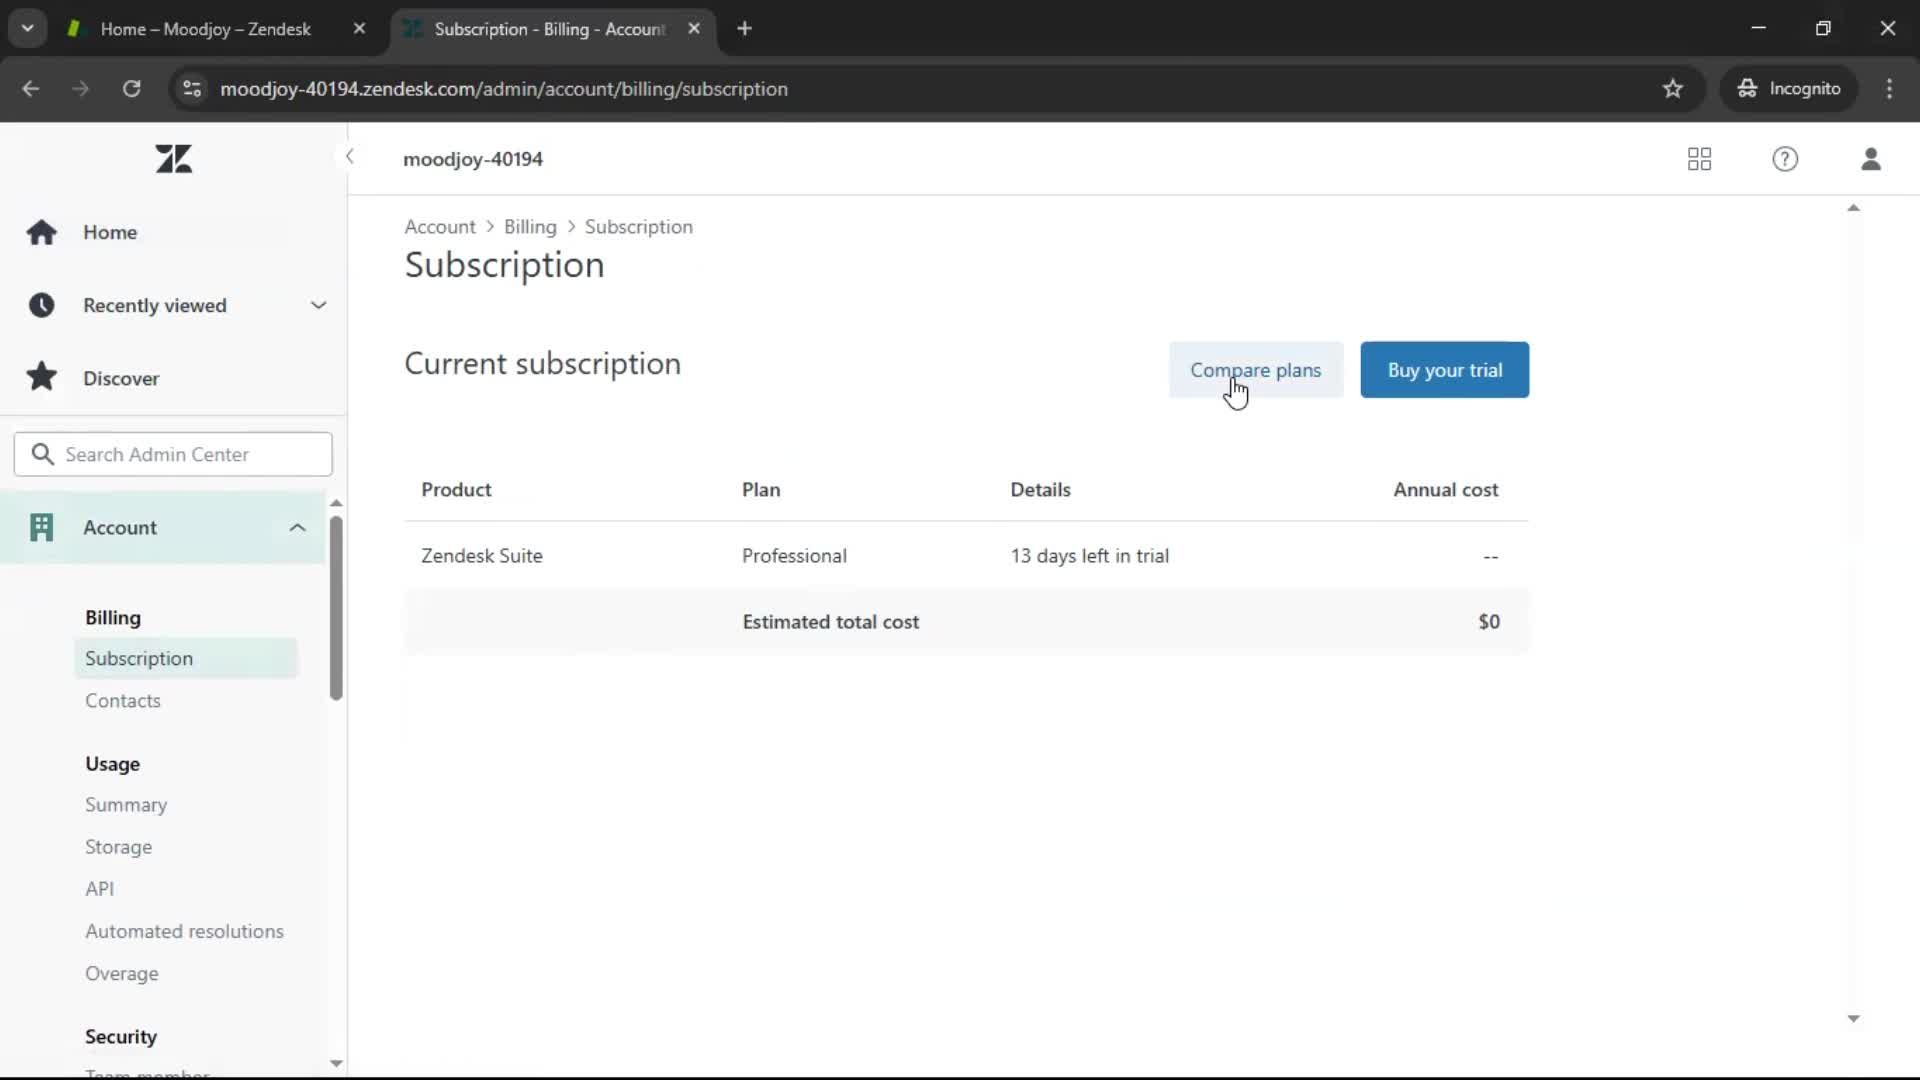
Task: Click the Zendesk Suite product cell
Action: coord(481,555)
